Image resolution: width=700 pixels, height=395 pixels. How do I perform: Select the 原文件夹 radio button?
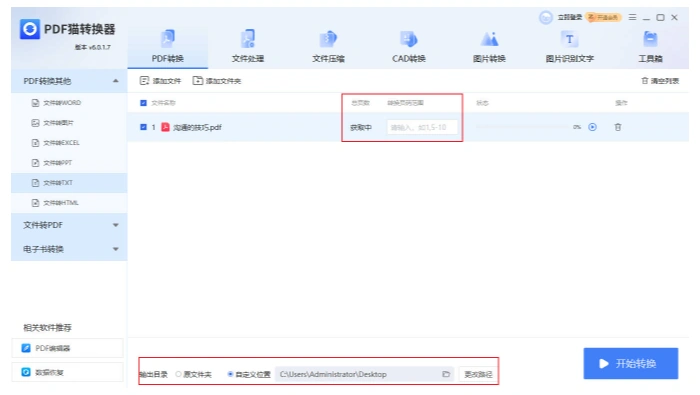click(179, 374)
